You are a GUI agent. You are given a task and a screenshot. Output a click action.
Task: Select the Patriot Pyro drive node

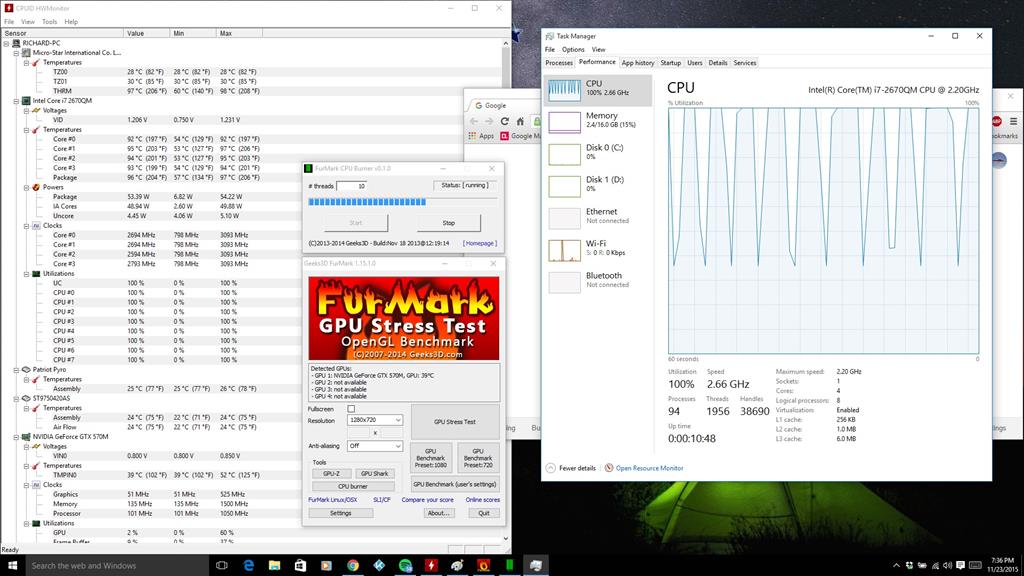tap(50, 369)
